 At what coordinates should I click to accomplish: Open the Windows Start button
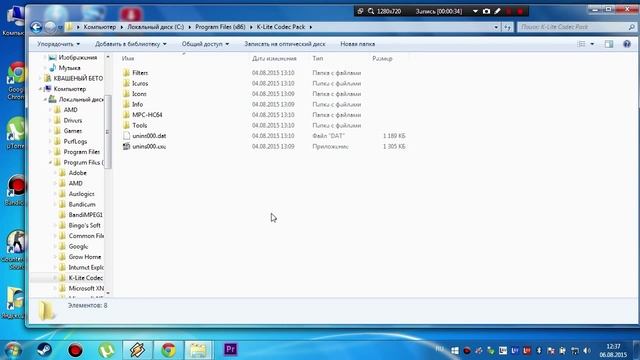(13, 350)
